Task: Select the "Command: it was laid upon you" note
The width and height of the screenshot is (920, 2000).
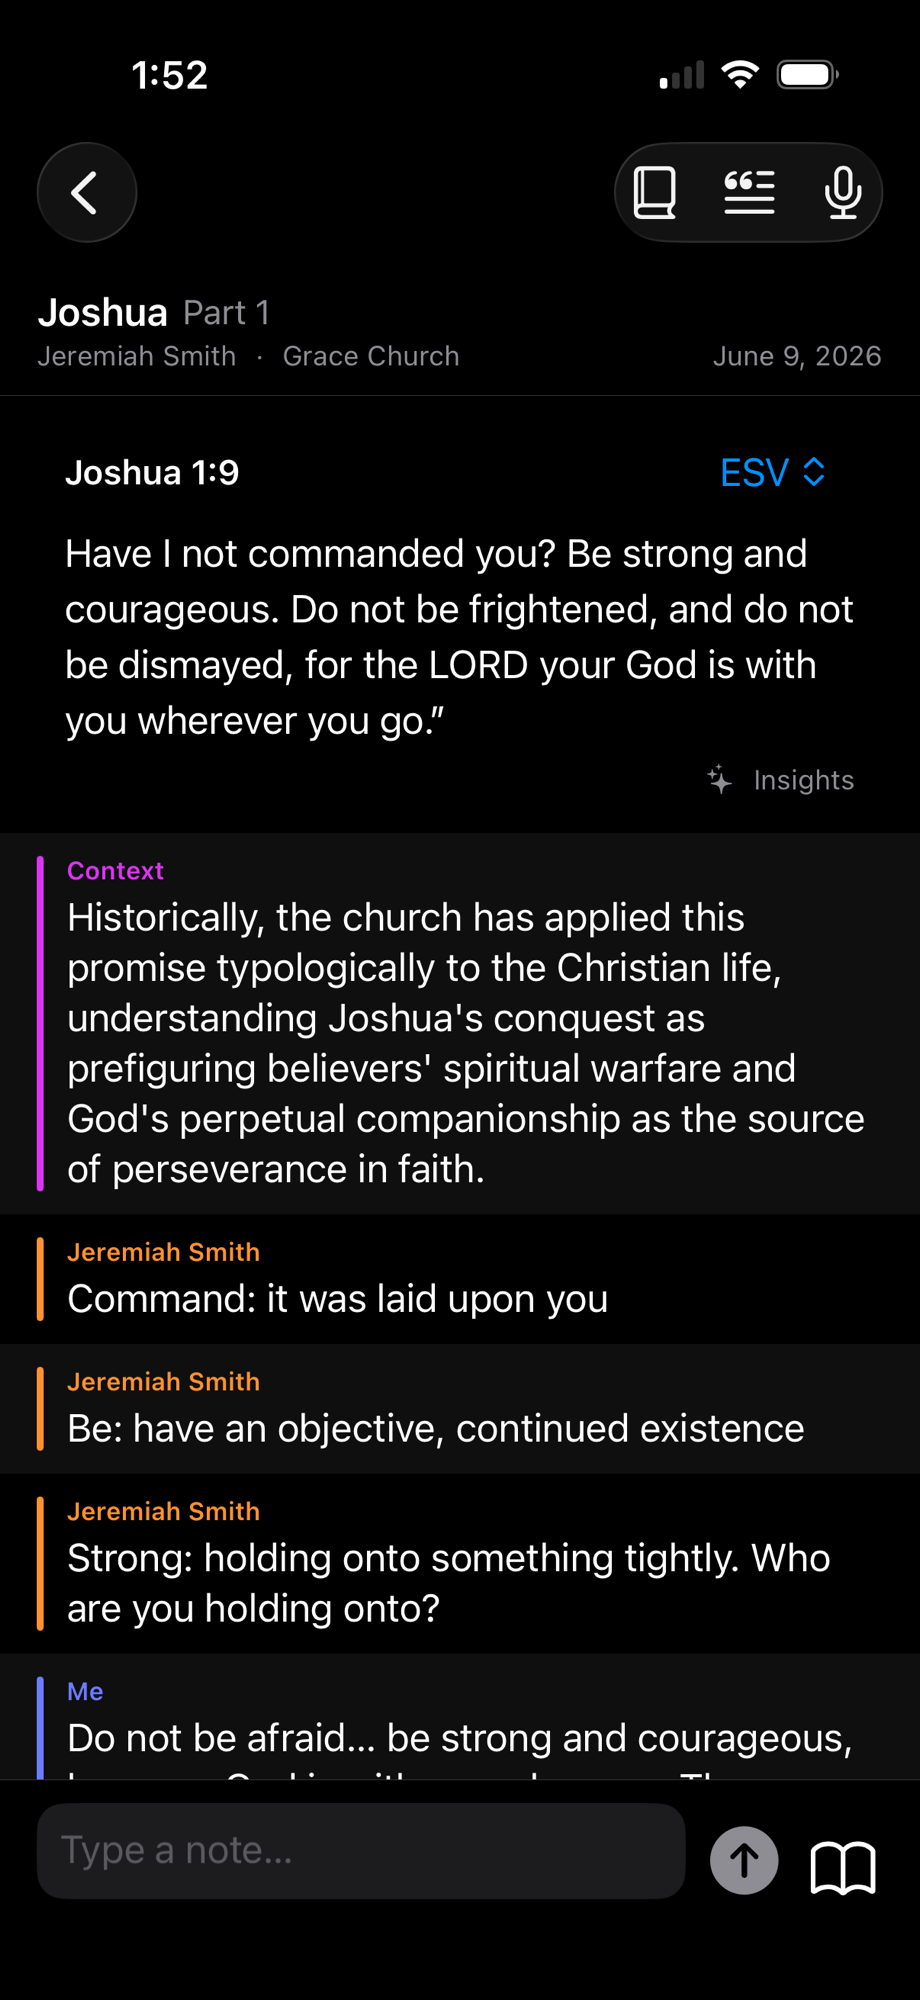Action: pos(460,1279)
